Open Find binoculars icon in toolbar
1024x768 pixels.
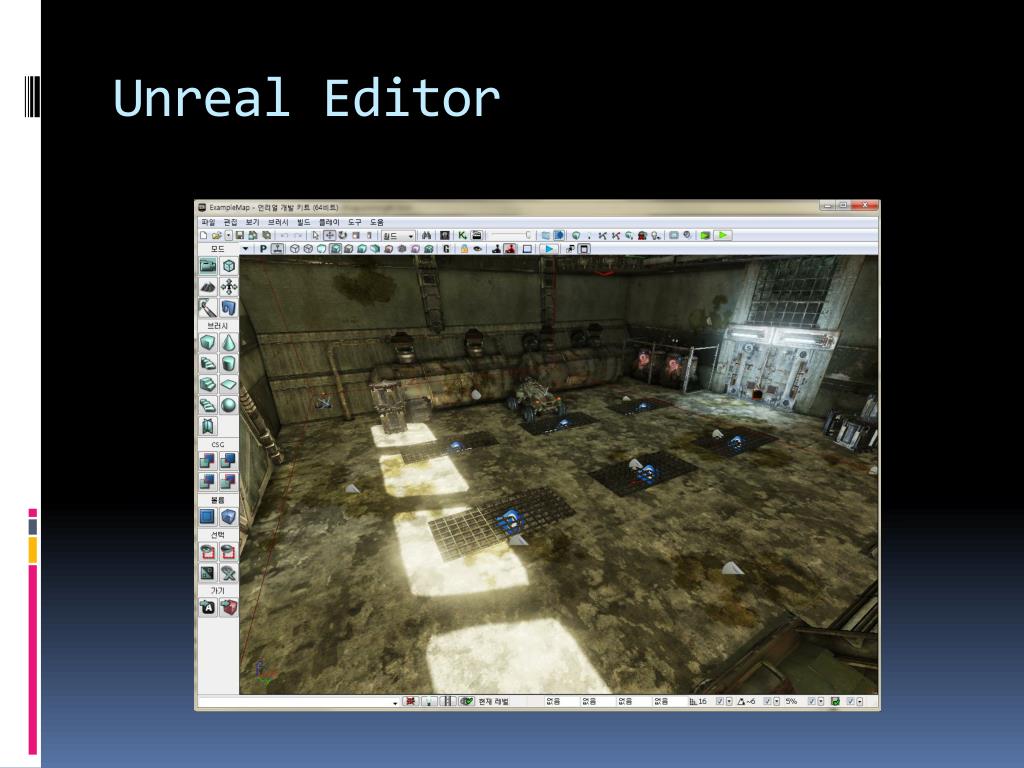426,235
